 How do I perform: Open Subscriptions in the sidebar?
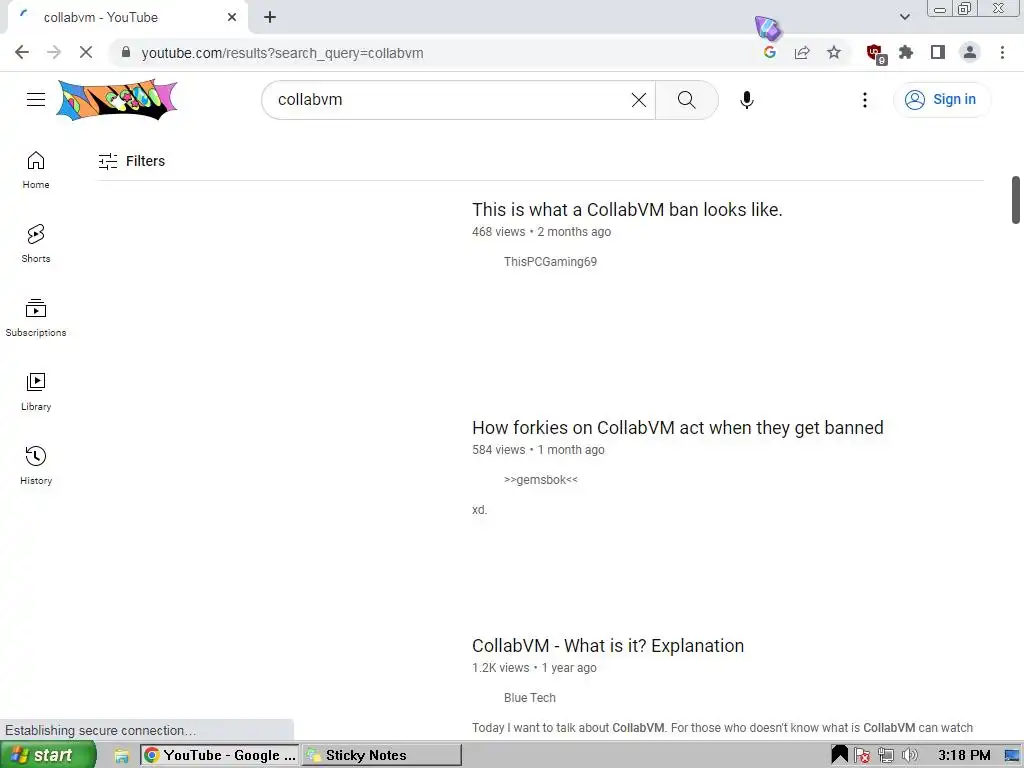pos(36,317)
